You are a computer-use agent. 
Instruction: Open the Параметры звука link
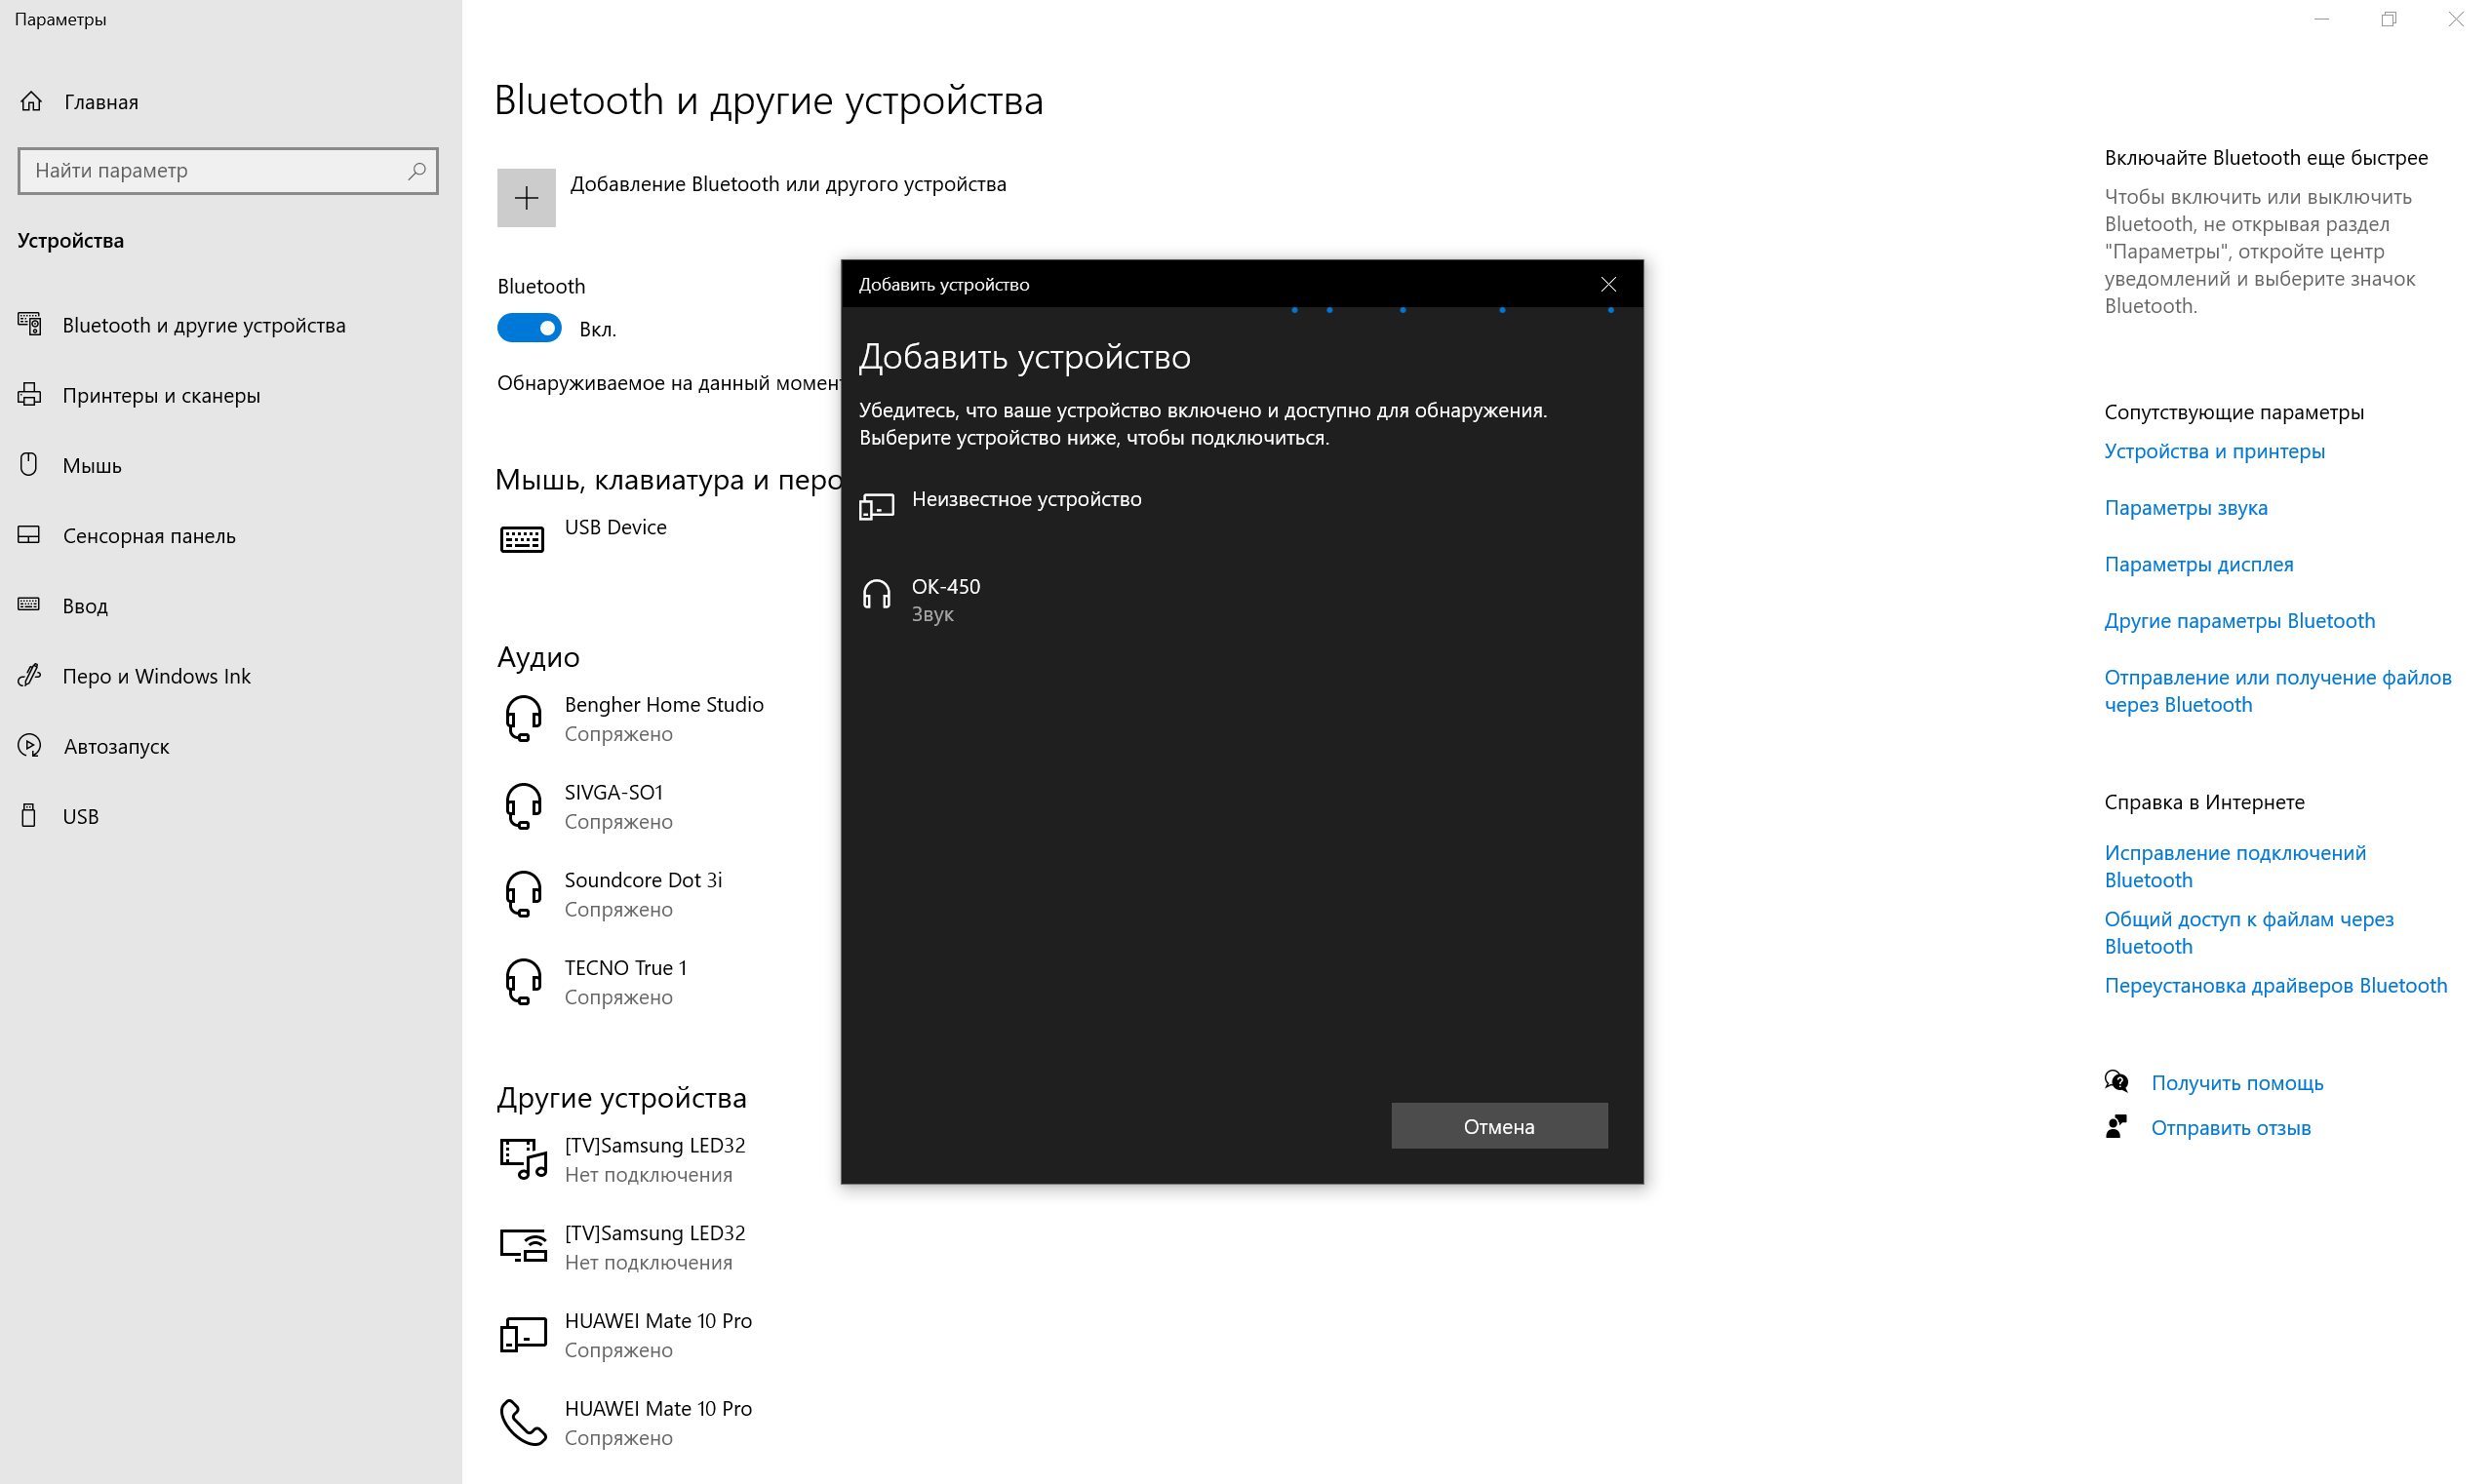(x=2186, y=507)
